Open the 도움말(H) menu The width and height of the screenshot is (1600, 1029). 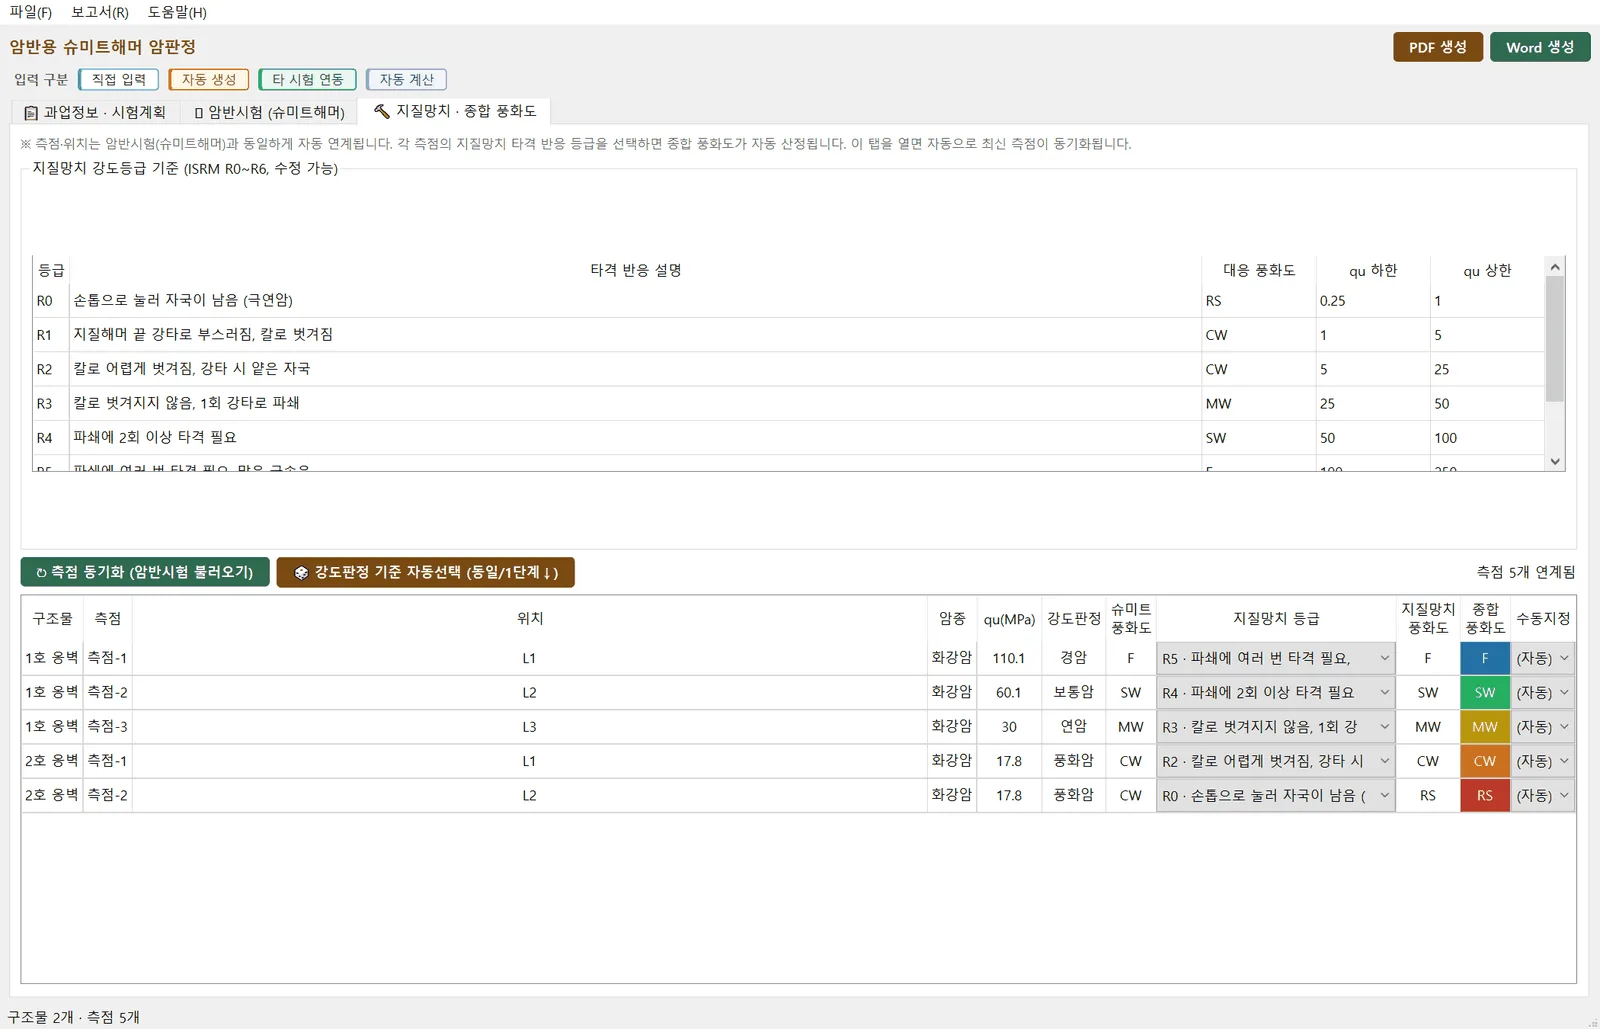tap(177, 12)
